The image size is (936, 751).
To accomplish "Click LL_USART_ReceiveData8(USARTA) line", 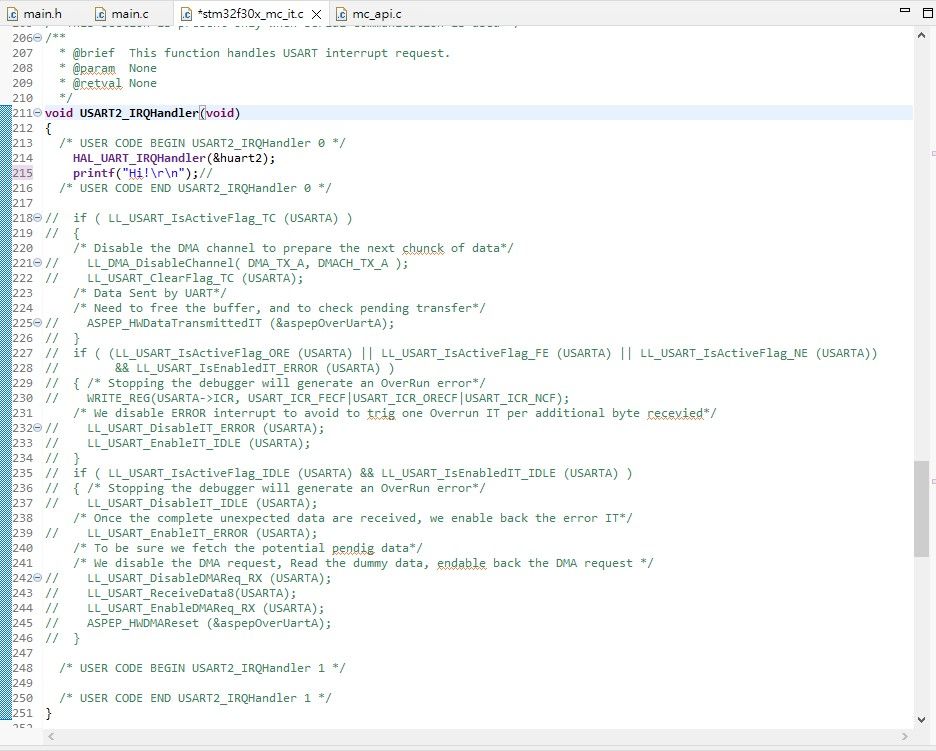I will (171, 593).
